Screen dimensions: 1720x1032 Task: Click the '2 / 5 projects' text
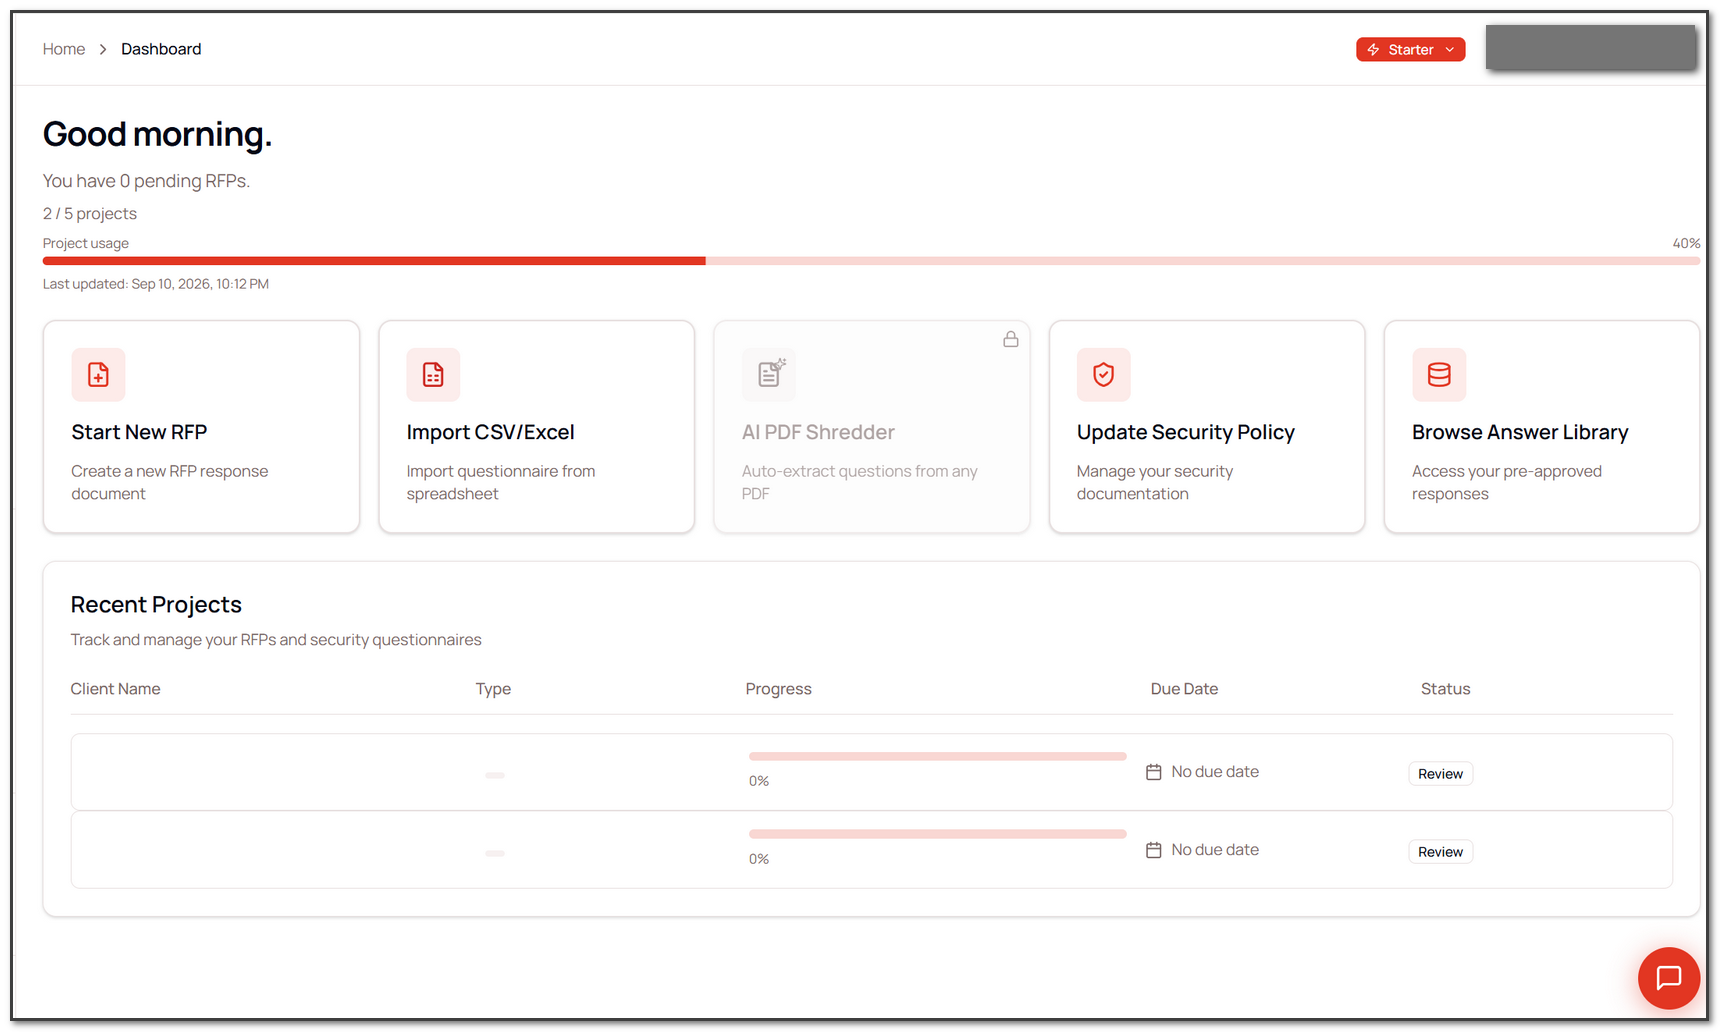coord(90,214)
